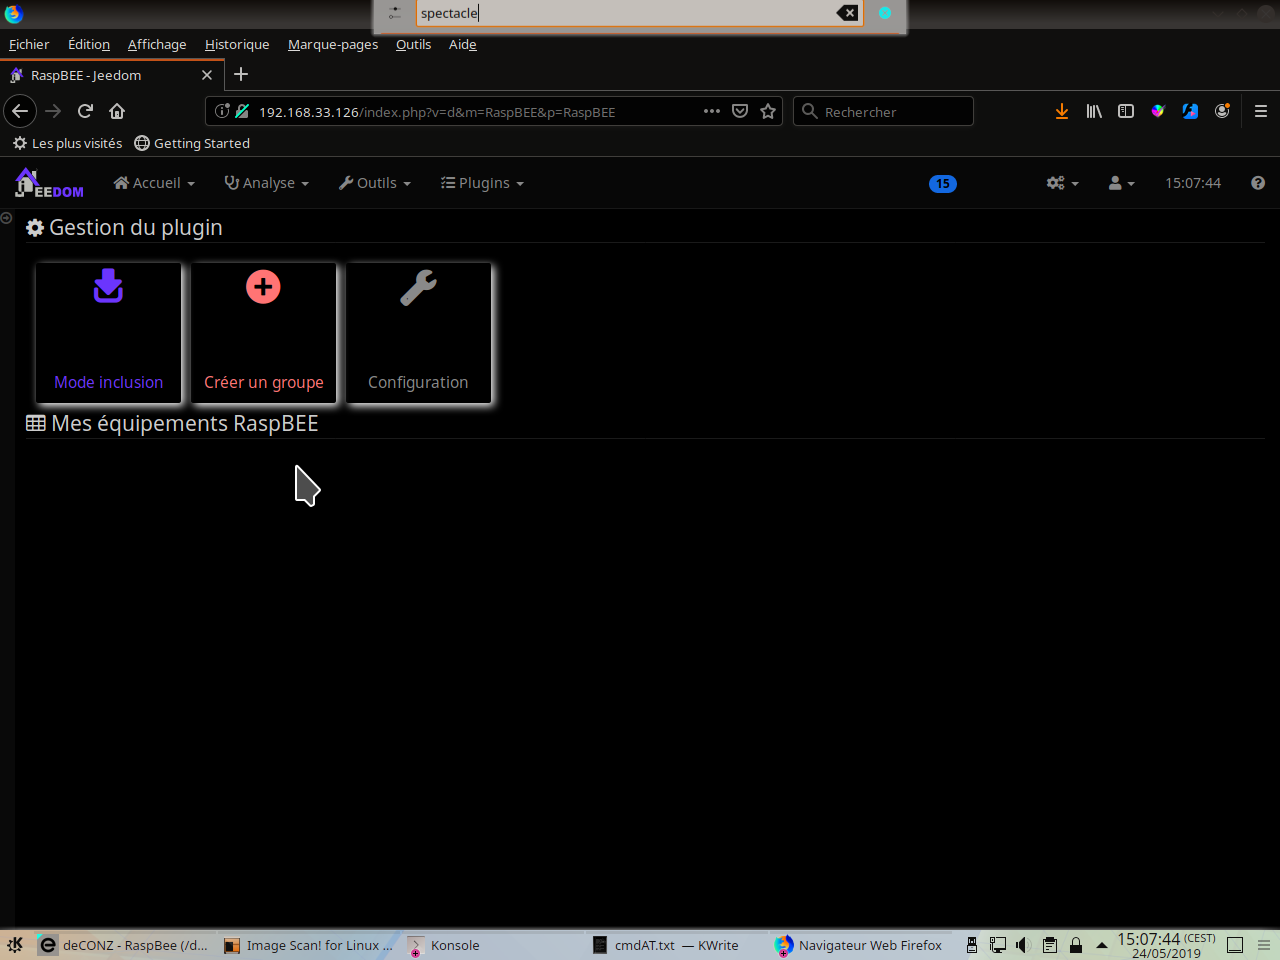The width and height of the screenshot is (1280, 960).
Task: Expand the Outils dropdown in Jeedom
Action: pos(375,183)
